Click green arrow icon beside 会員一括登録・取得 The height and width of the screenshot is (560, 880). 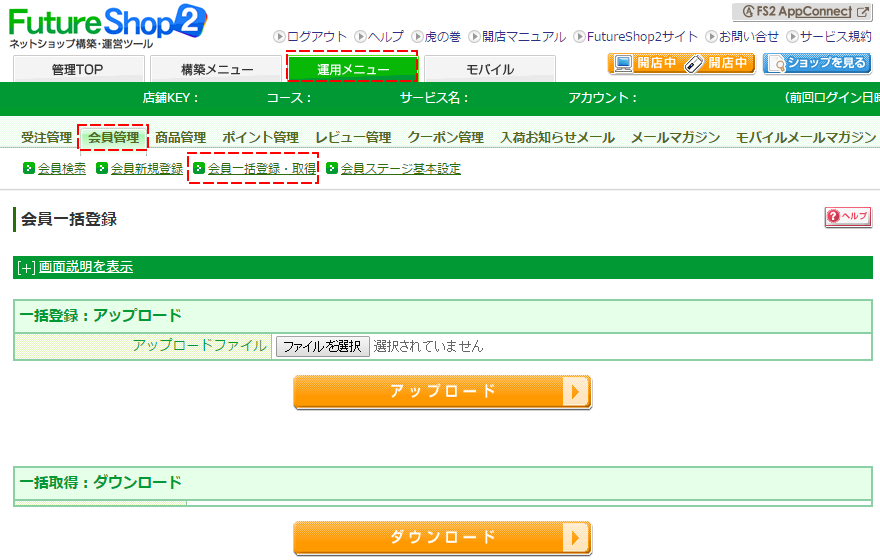point(199,168)
